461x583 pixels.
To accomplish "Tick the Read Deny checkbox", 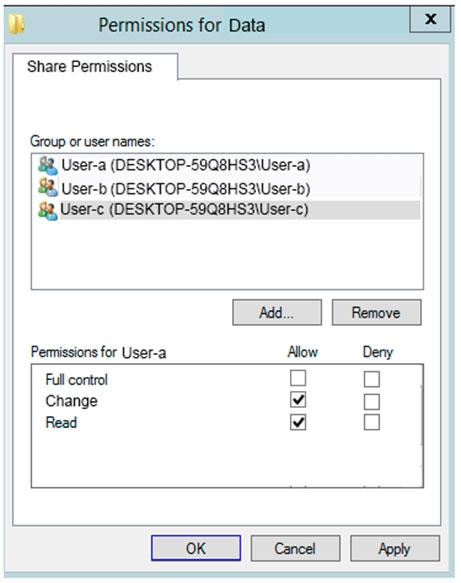I will tap(372, 422).
